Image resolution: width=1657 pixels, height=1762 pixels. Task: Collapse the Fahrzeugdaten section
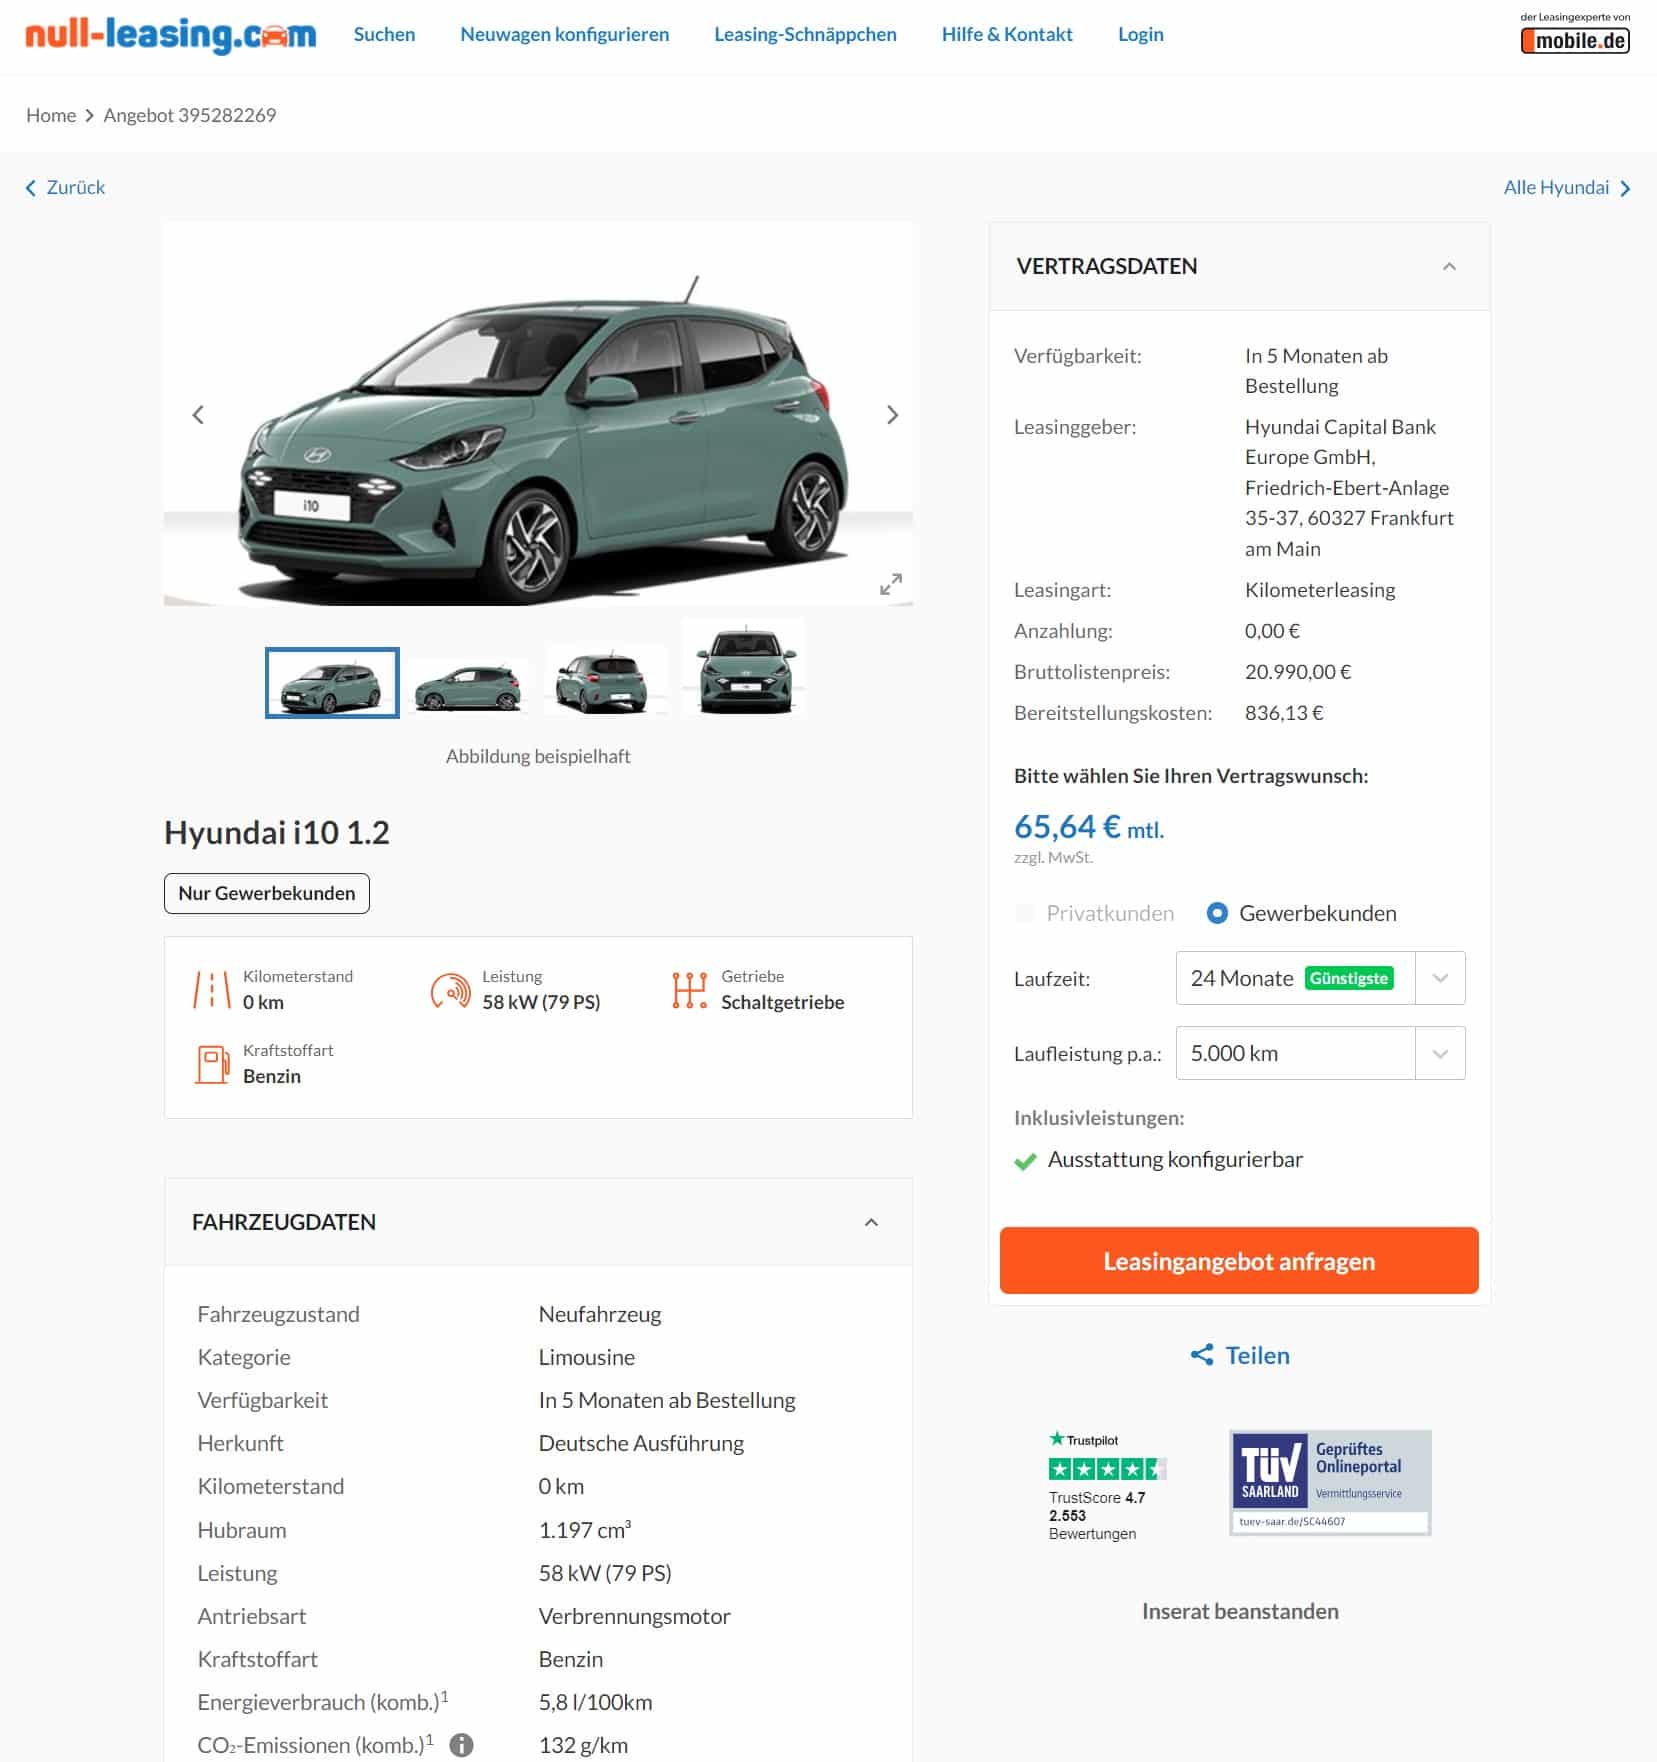pos(871,1222)
